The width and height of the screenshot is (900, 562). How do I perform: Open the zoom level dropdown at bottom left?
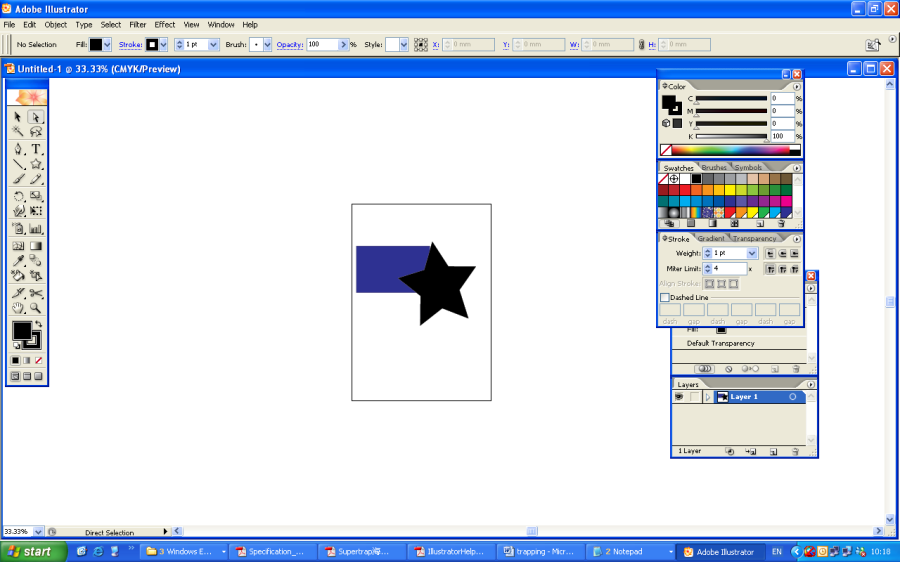click(x=39, y=532)
